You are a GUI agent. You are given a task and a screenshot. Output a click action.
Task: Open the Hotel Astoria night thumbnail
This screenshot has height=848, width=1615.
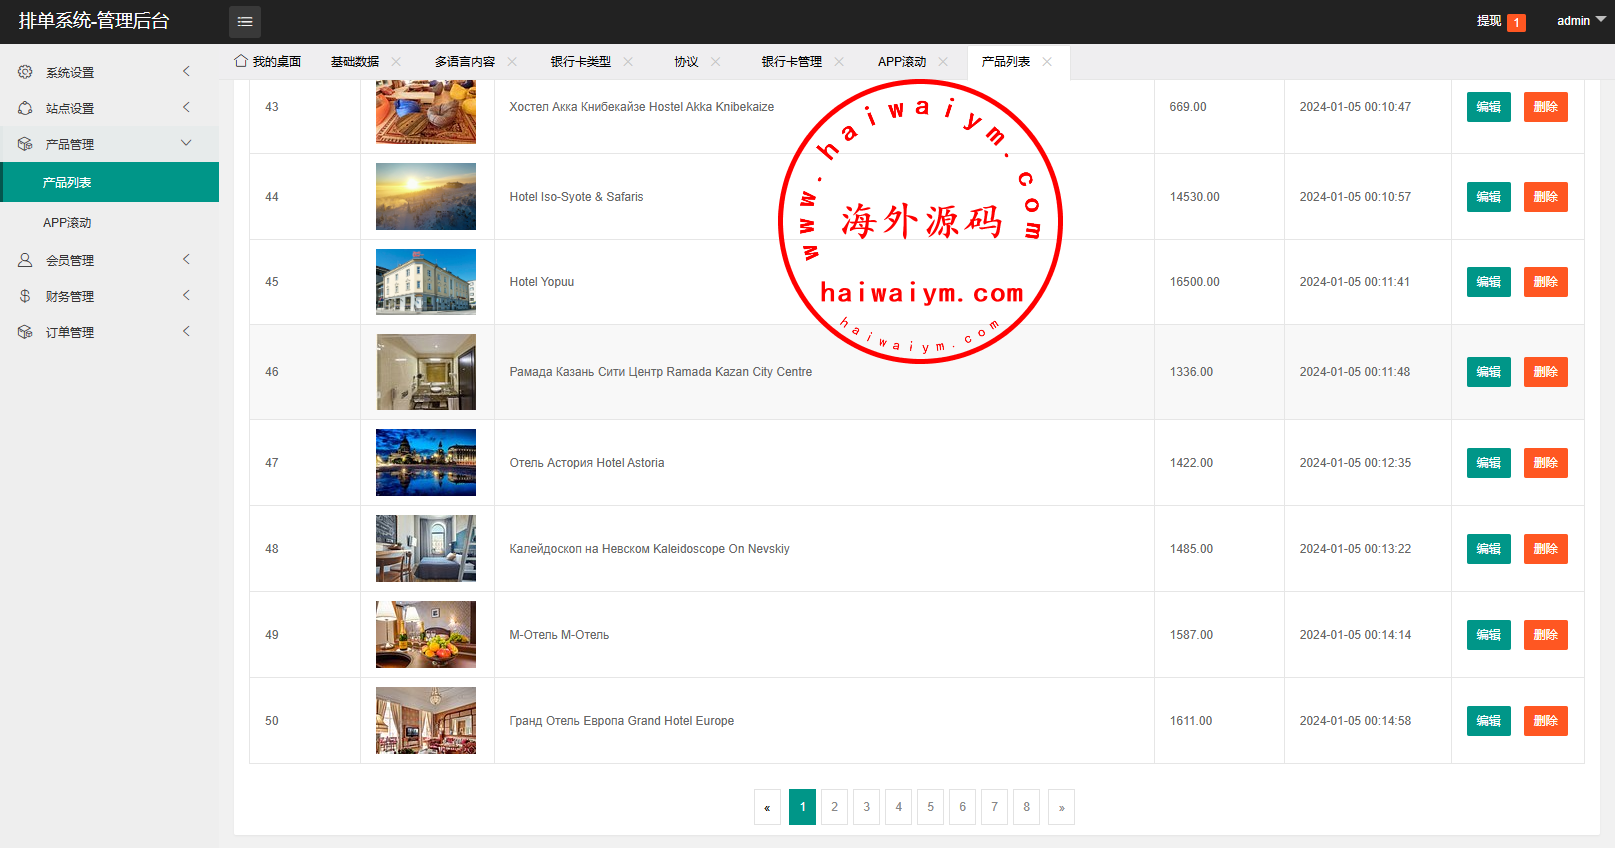[426, 463]
